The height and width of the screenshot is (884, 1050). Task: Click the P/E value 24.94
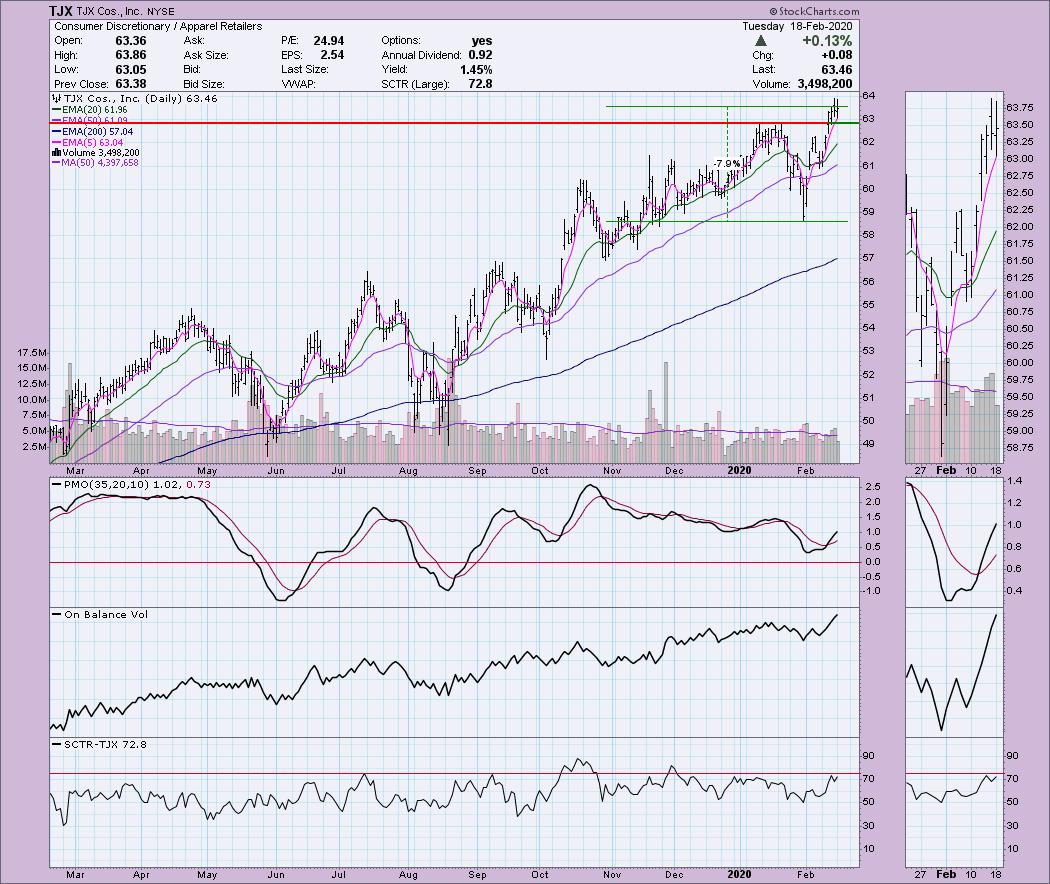[329, 41]
